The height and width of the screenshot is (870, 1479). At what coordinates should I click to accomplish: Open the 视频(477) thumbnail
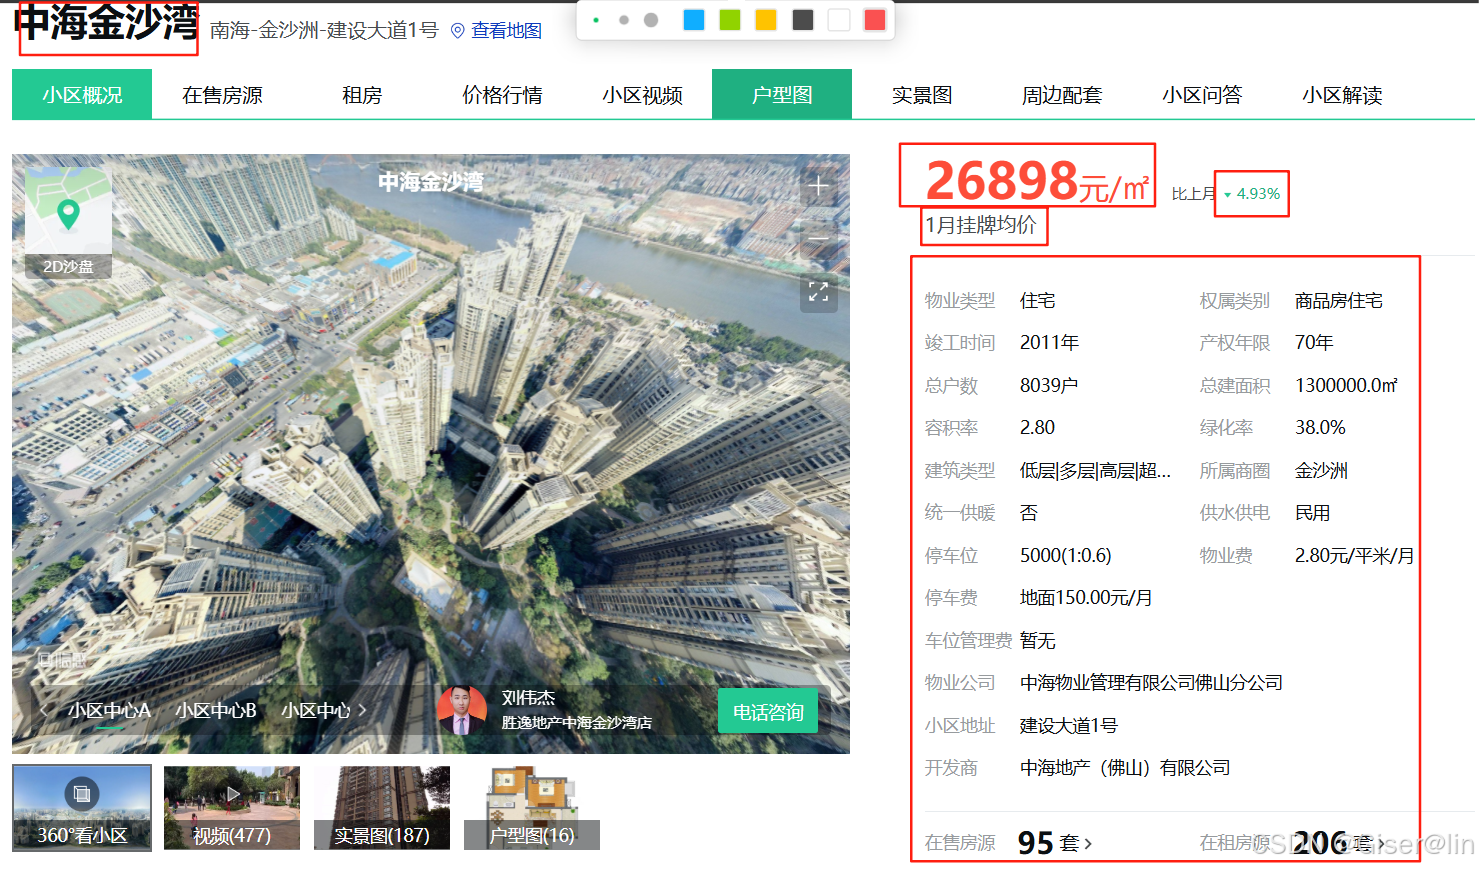(232, 808)
